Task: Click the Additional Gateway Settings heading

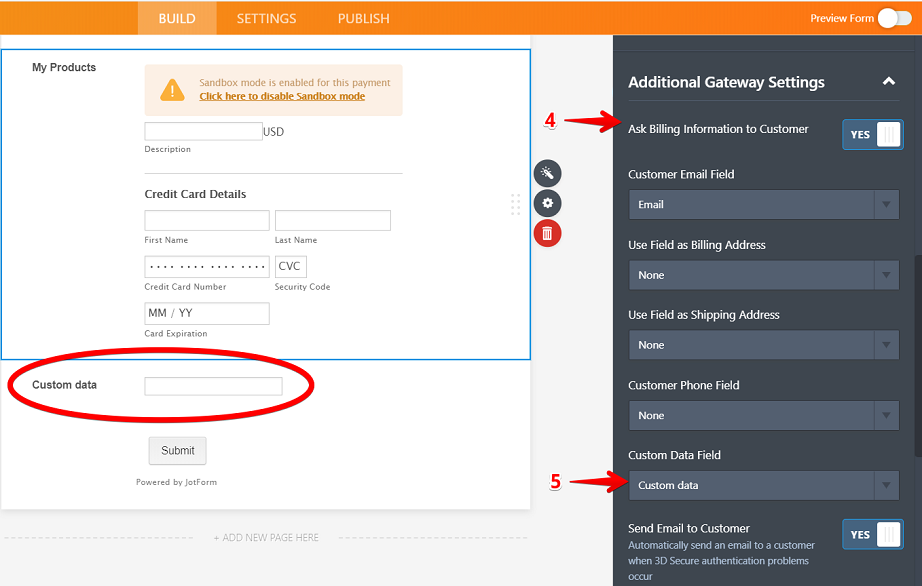Action: click(x=726, y=82)
